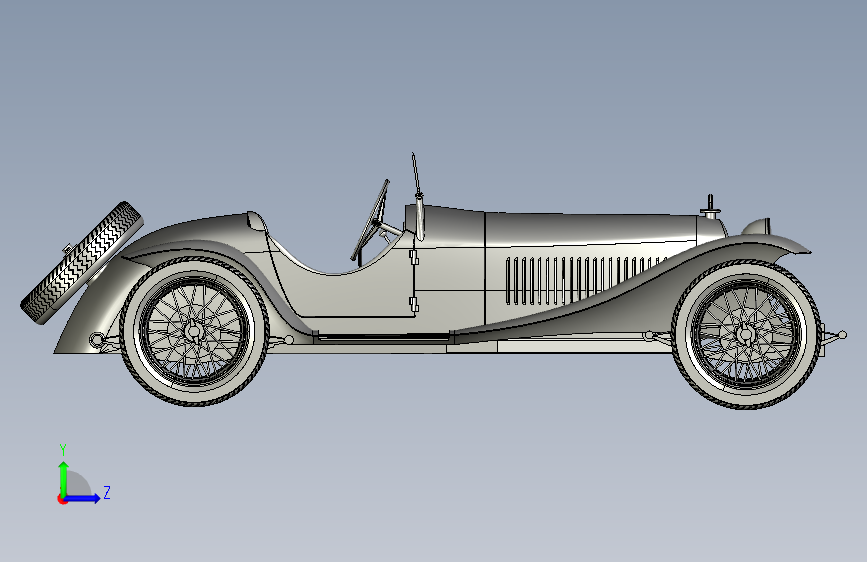This screenshot has width=867, height=562.
Task: Select the radiator cap atop the hood
Action: [711, 205]
